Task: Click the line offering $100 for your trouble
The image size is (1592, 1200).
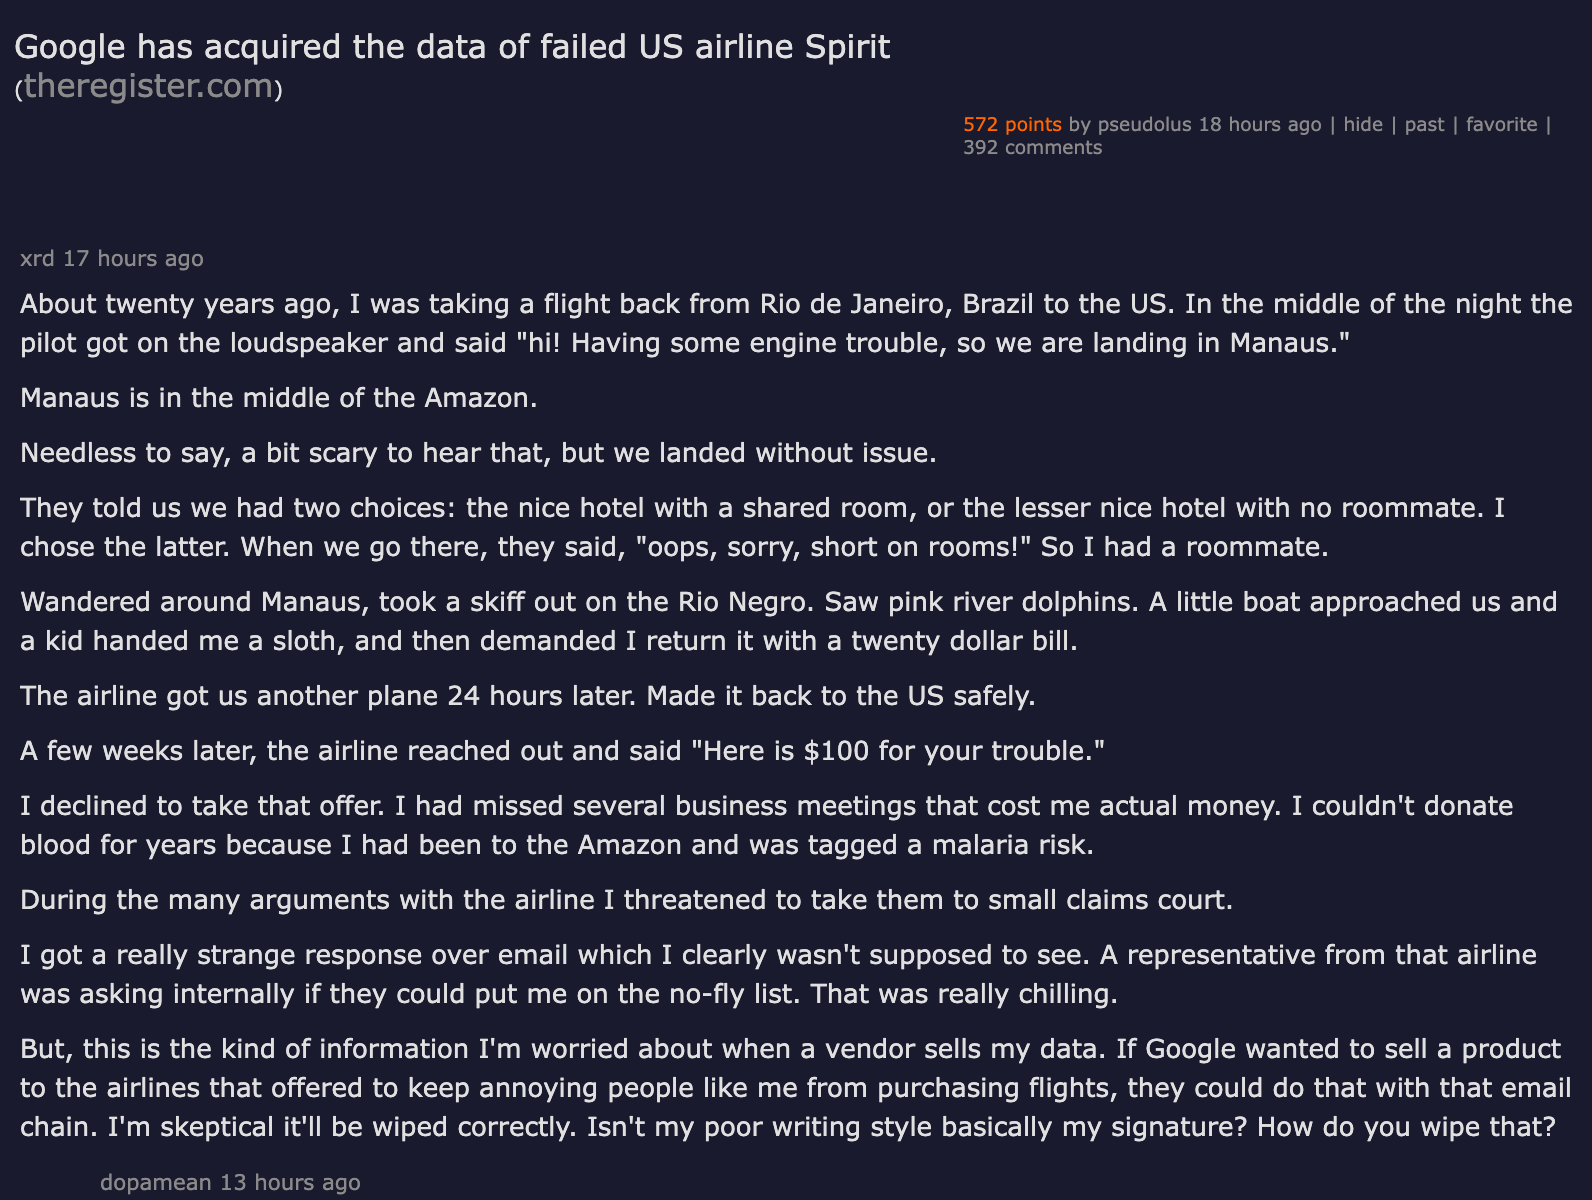Action: tap(562, 751)
